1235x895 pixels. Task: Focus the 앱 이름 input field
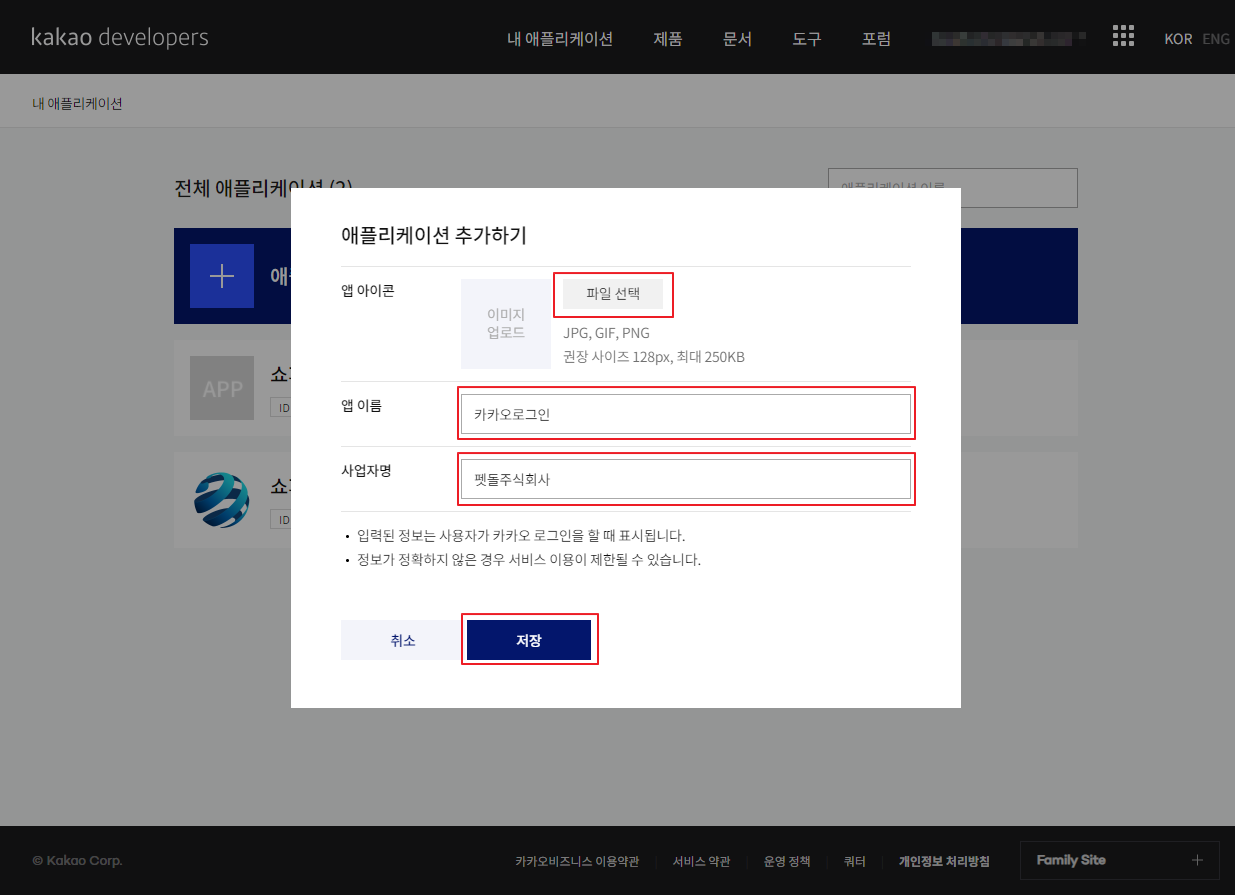(686, 414)
